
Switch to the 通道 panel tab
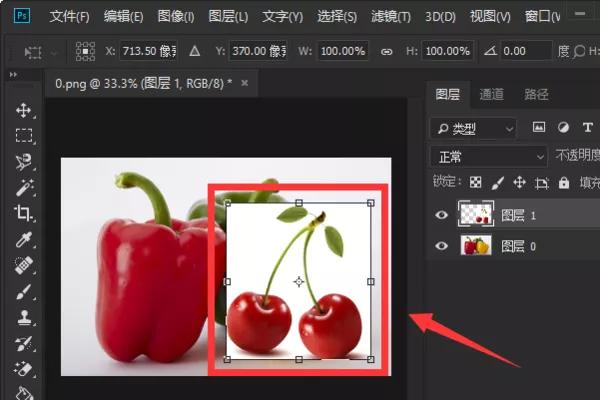[492, 94]
